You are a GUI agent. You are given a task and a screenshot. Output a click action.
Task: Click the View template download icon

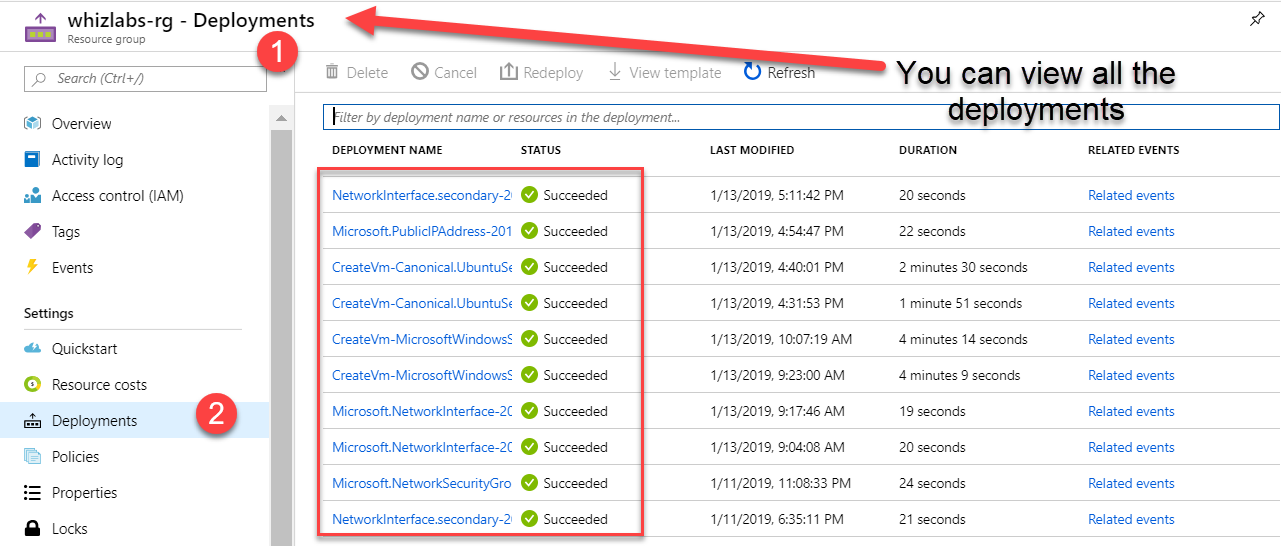coord(615,72)
